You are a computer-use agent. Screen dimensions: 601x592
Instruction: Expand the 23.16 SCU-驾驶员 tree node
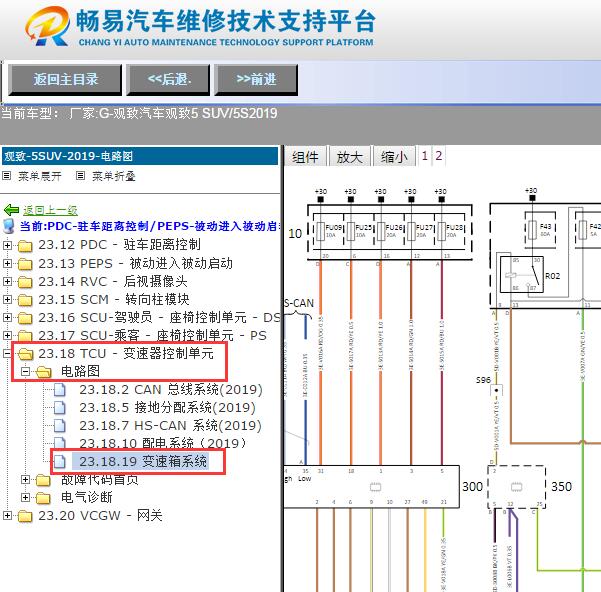pyautogui.click(x=7, y=318)
